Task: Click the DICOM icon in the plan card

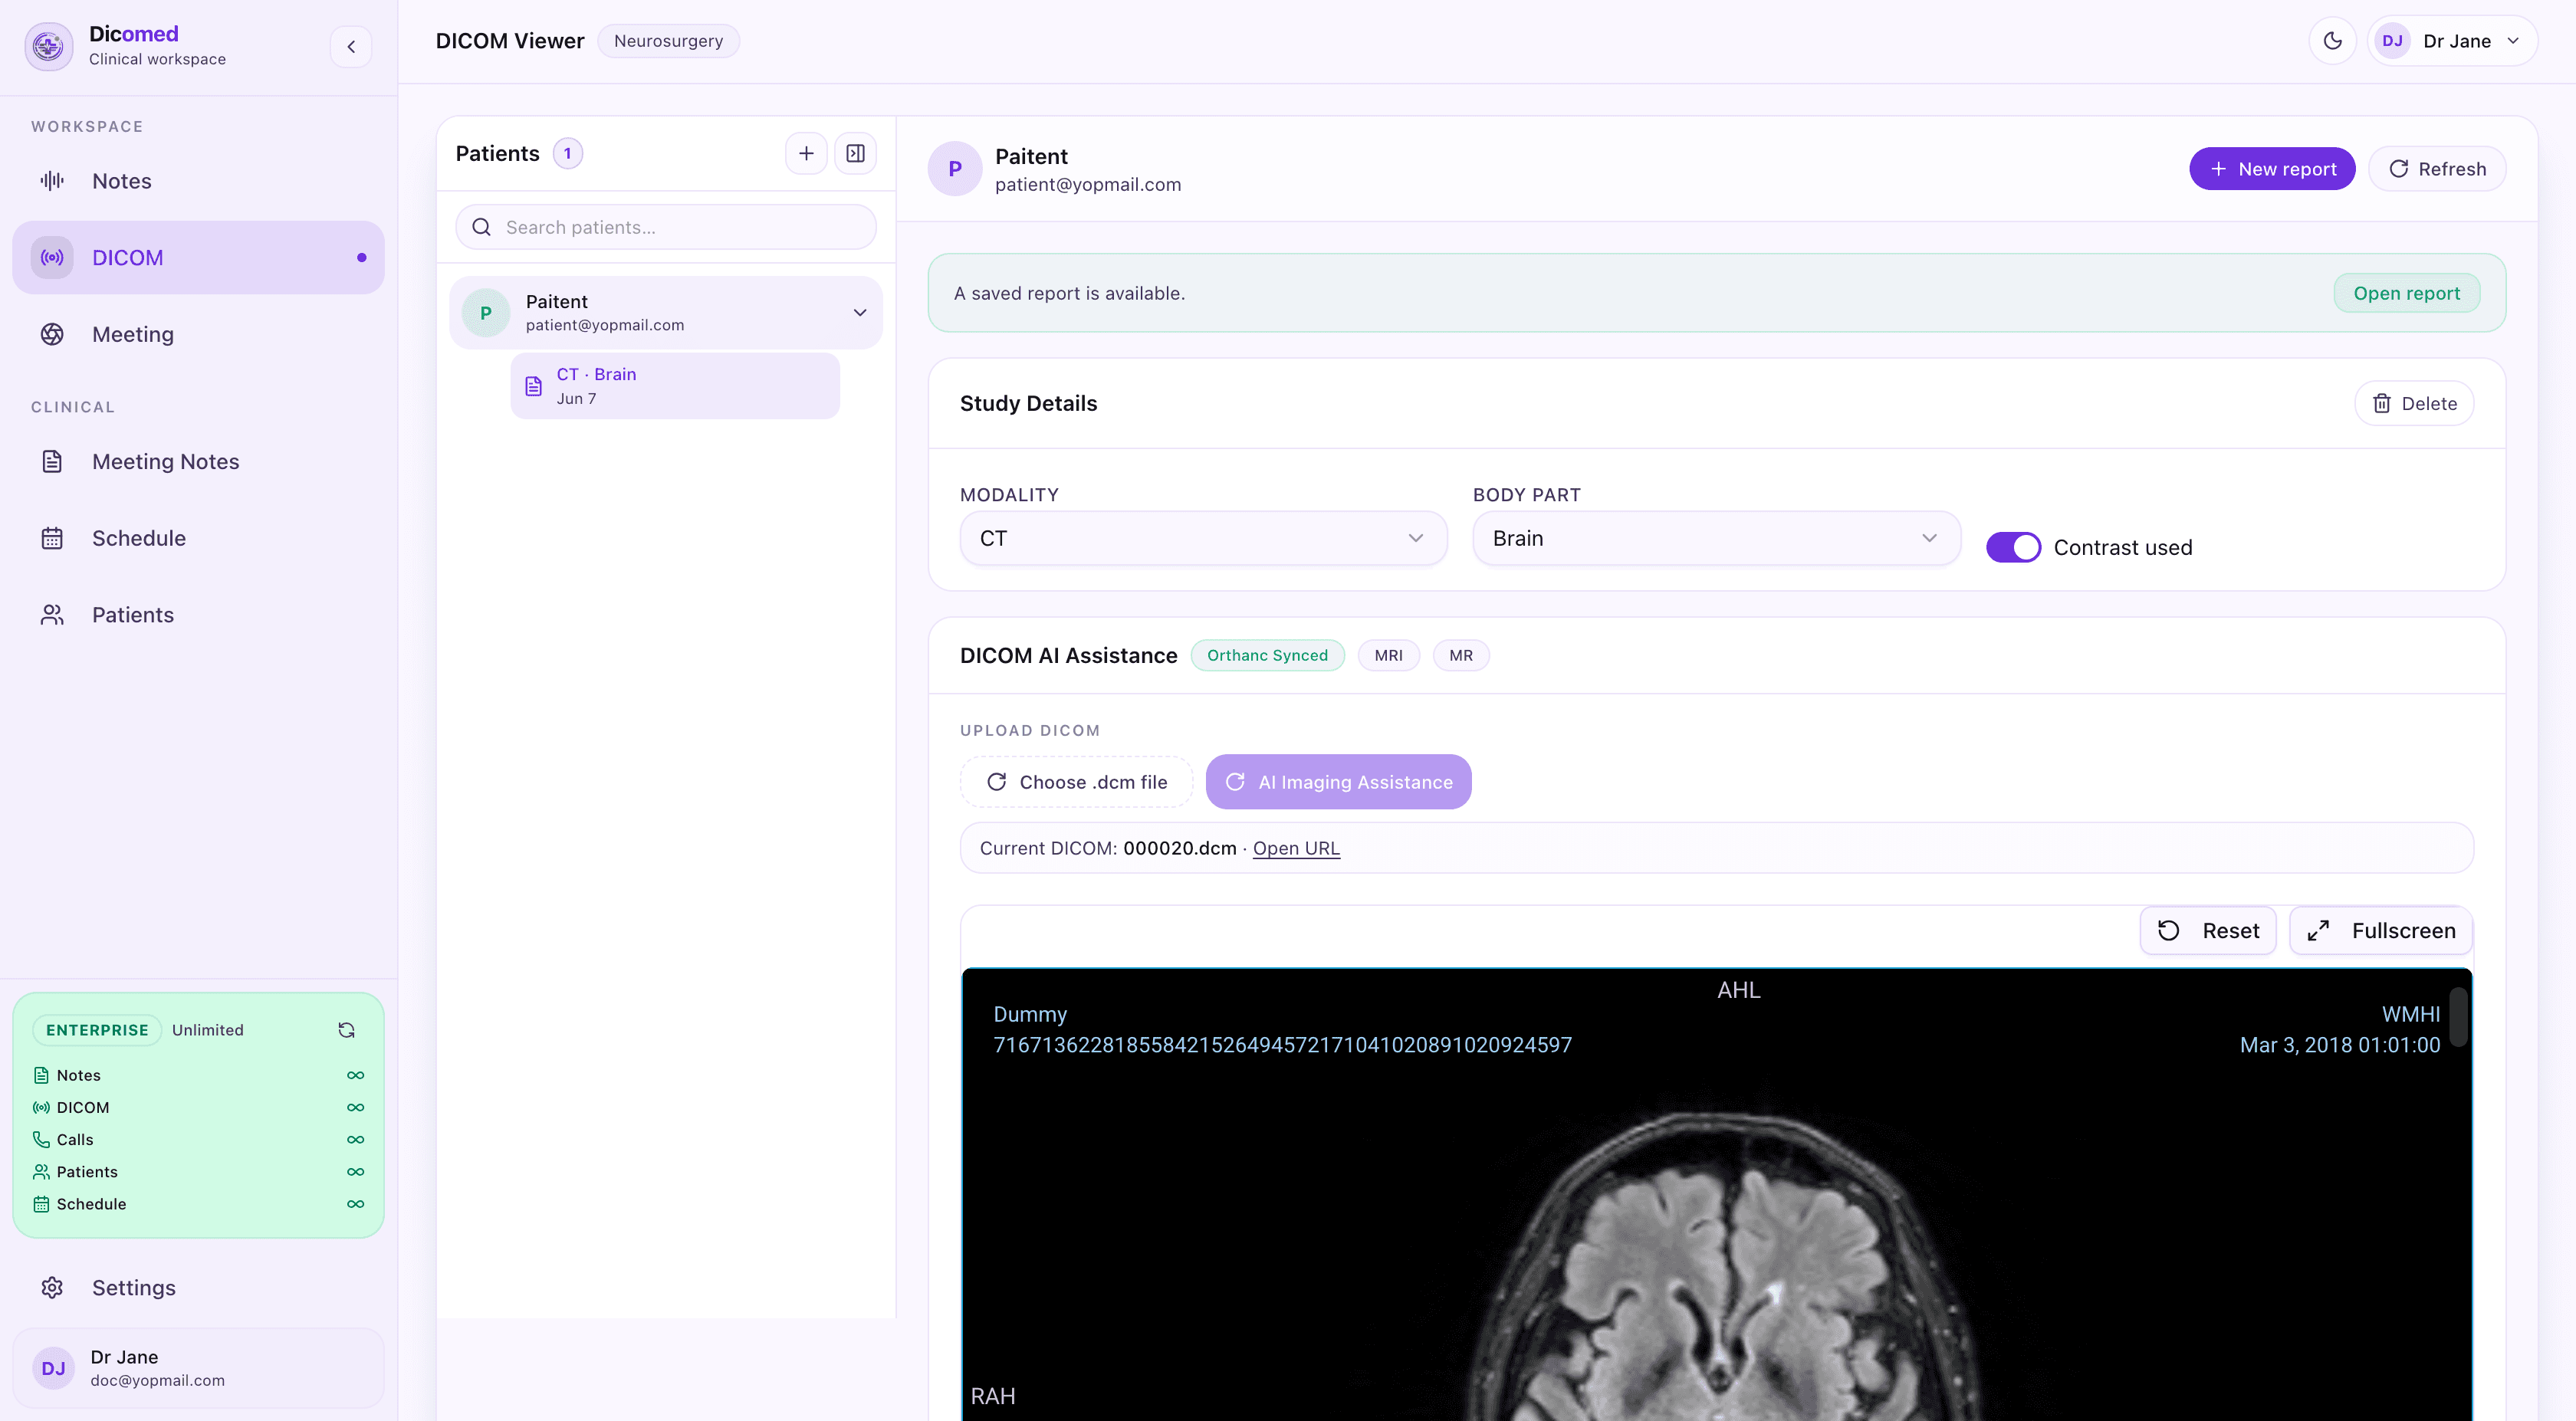Action: (x=41, y=1107)
